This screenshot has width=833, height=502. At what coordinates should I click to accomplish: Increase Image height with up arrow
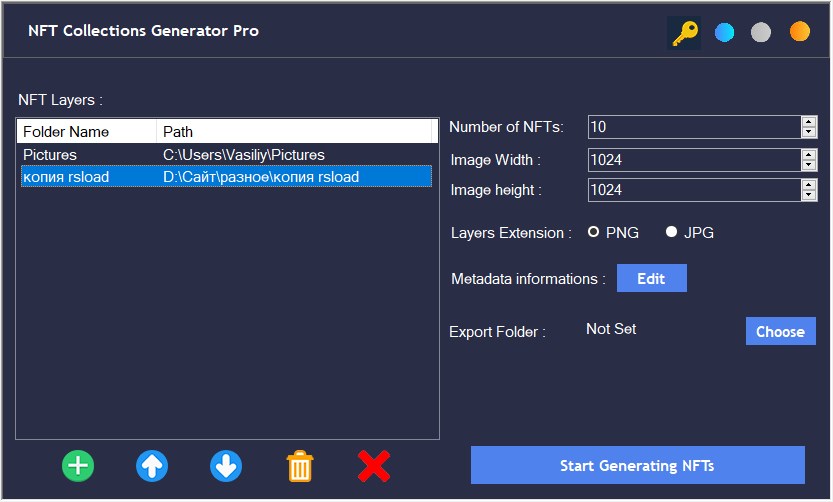[x=809, y=185]
